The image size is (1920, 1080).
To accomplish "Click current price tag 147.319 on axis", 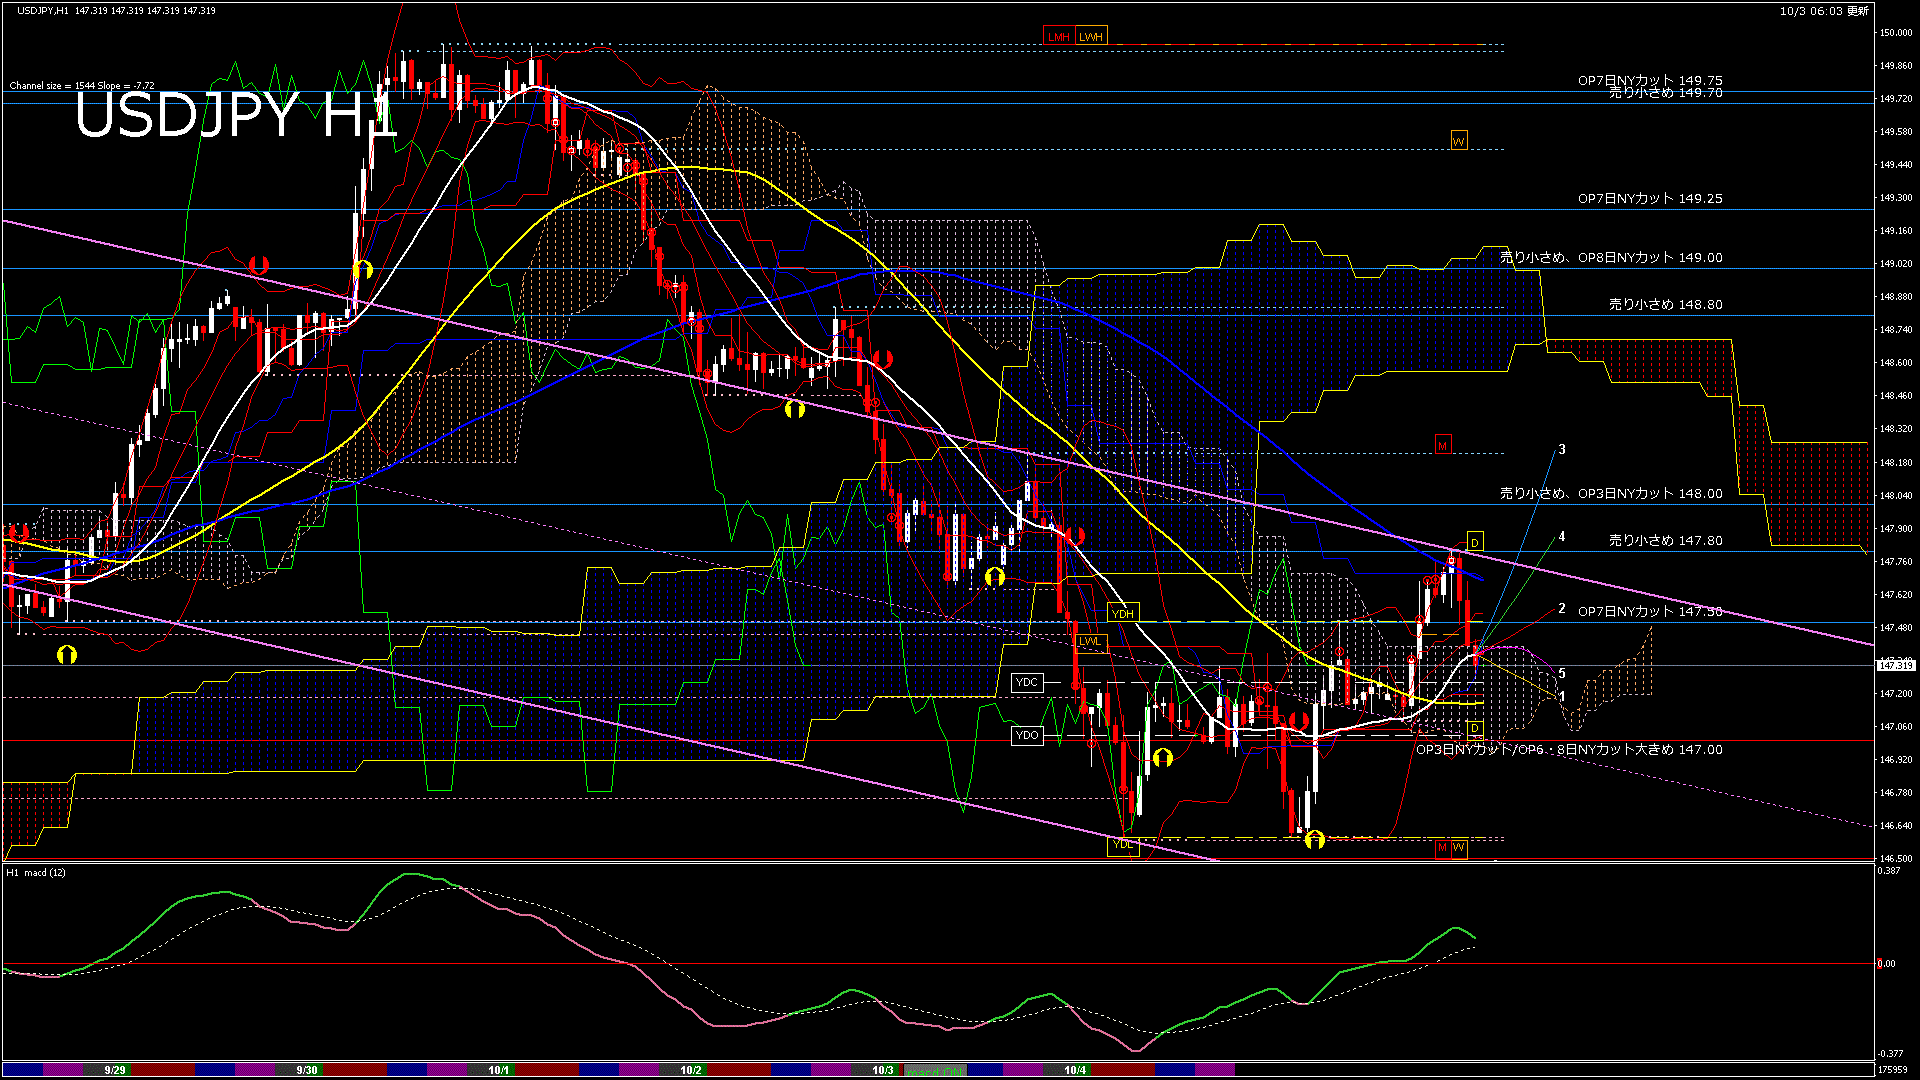I will coord(1895,665).
